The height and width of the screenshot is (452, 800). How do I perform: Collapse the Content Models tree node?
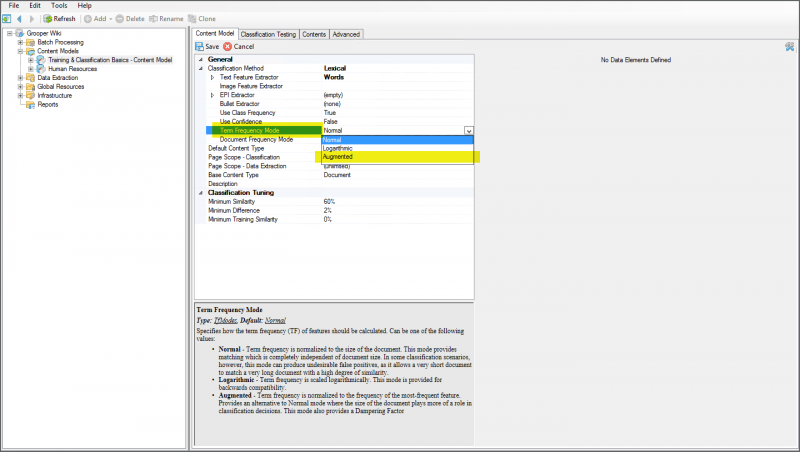(20, 51)
